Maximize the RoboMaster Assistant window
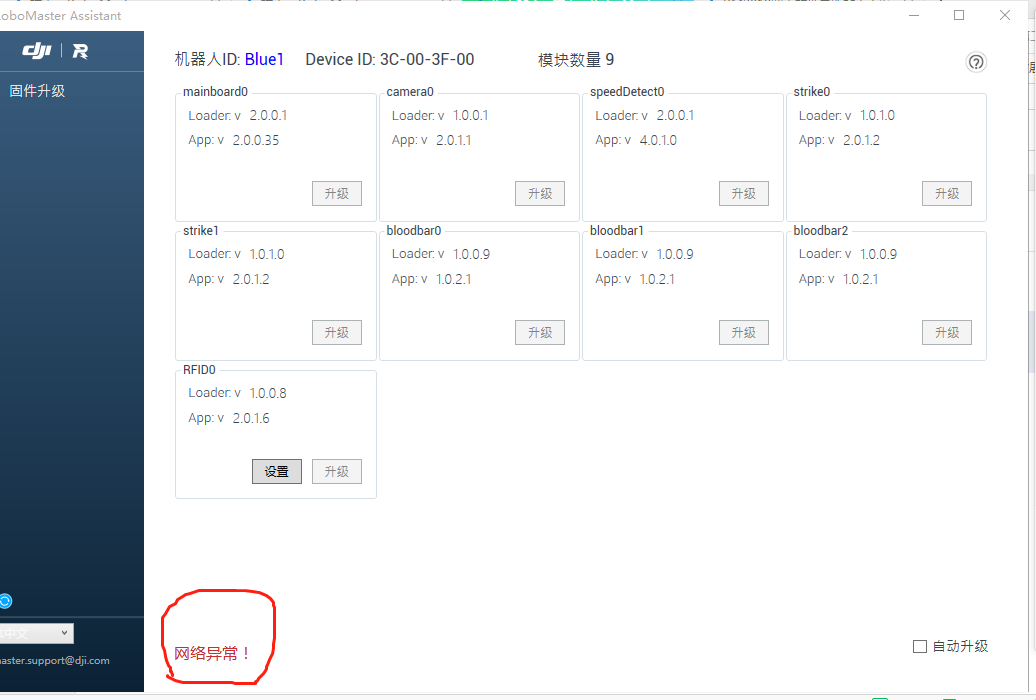This screenshot has width=1036, height=700. click(x=959, y=15)
